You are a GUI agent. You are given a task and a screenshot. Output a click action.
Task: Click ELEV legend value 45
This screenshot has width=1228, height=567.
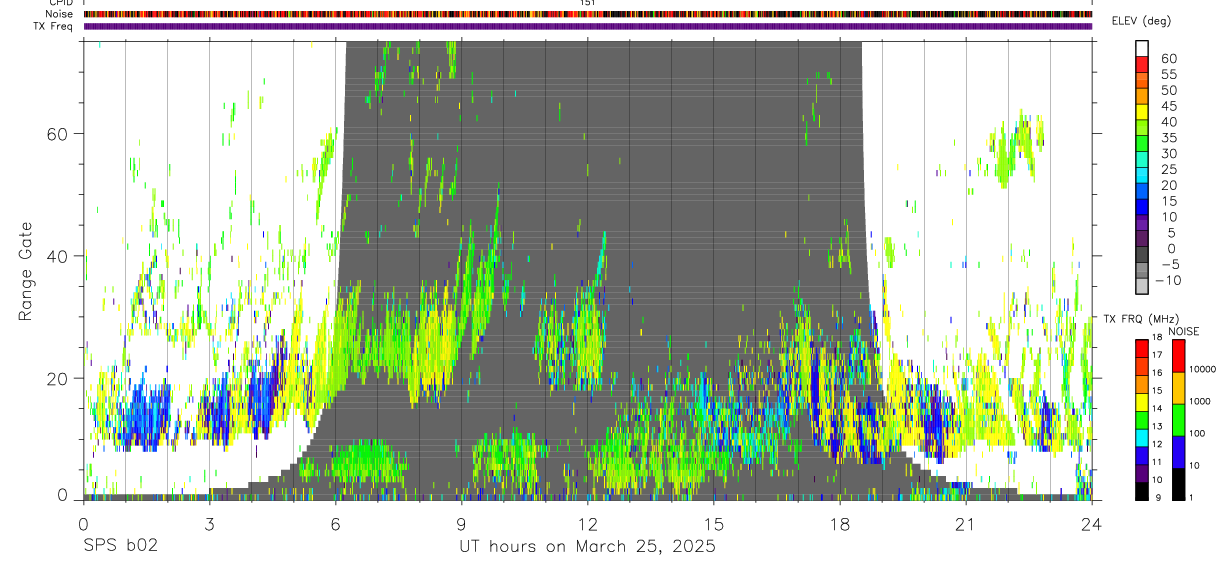(1168, 107)
